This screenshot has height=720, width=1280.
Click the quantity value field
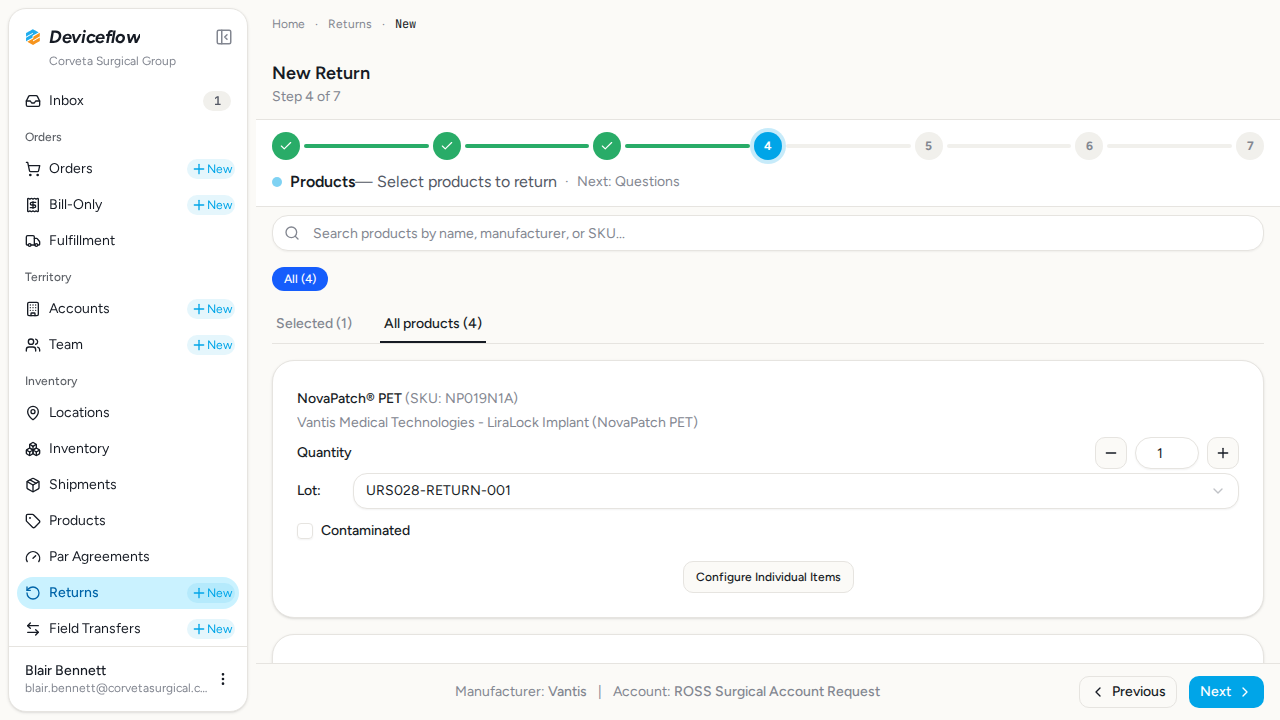1167,453
